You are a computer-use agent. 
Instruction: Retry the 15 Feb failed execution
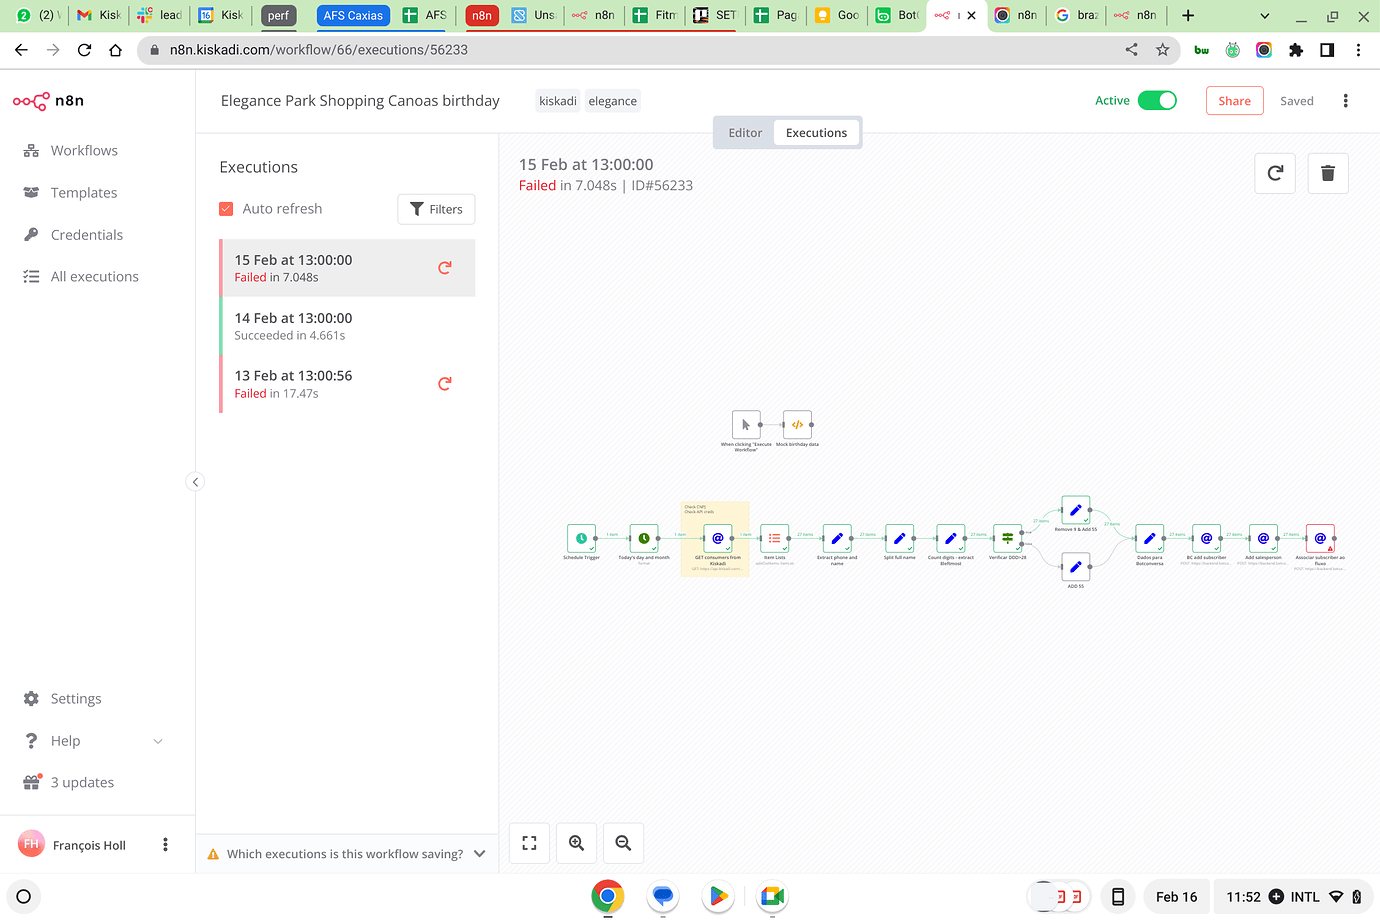(444, 267)
